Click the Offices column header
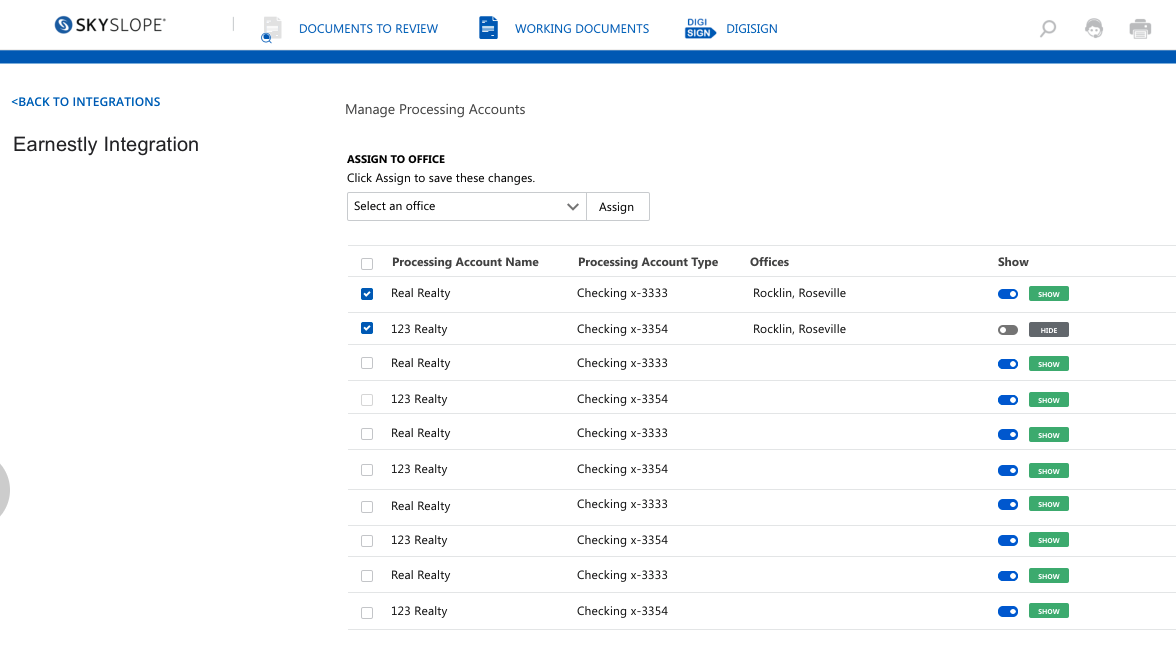Image resolution: width=1176 pixels, height=655 pixels. coord(770,262)
